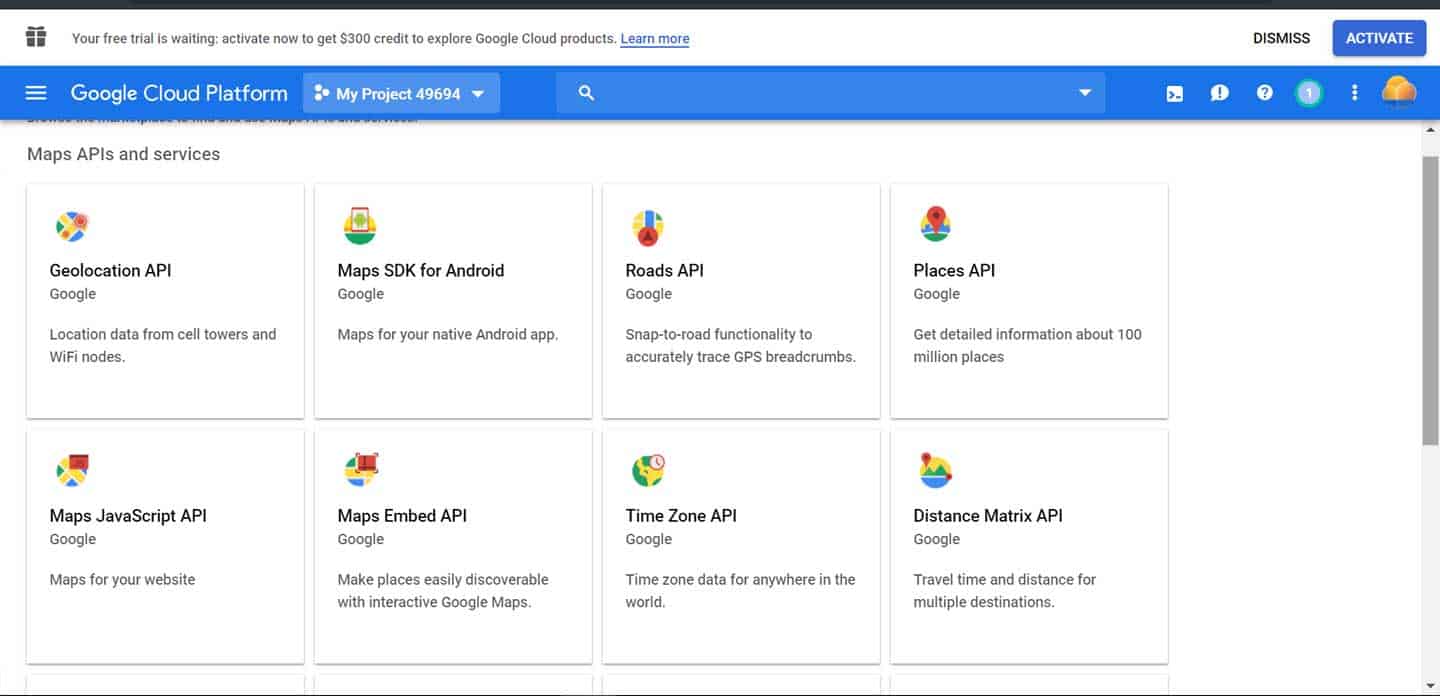This screenshot has width=1440, height=696.
Task: Open the Places API card
Action: 1029,301
